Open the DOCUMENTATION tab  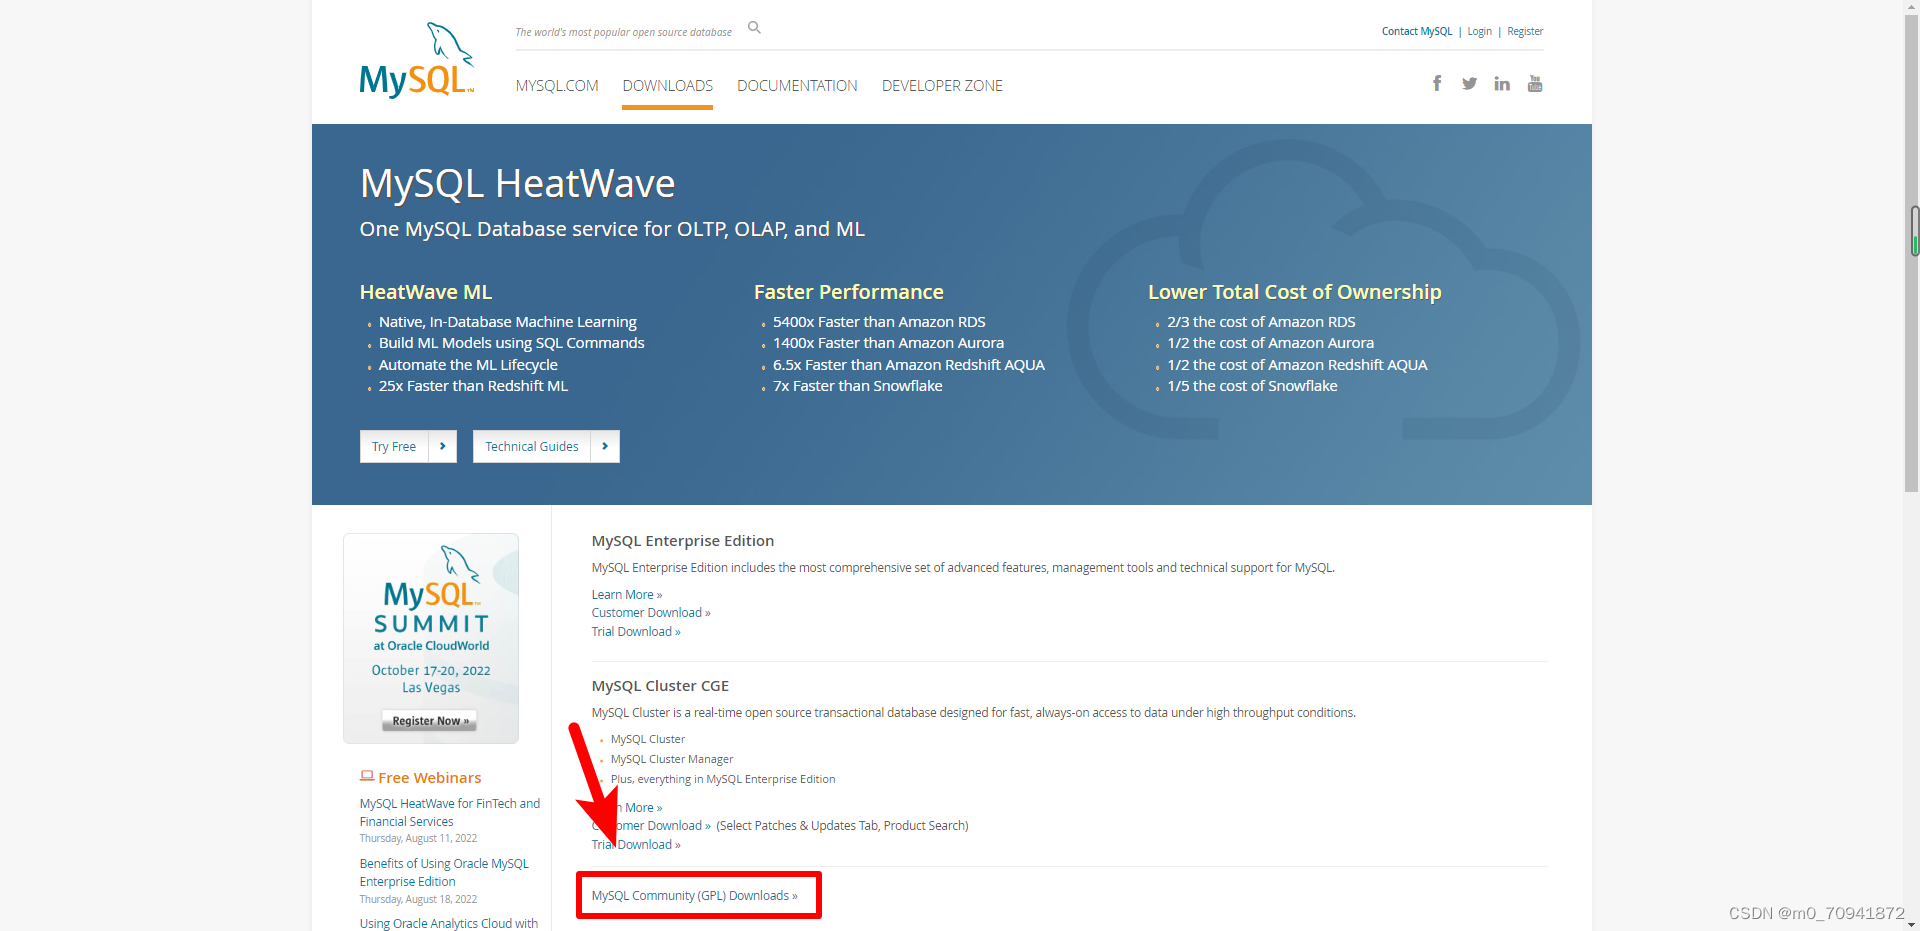797,86
